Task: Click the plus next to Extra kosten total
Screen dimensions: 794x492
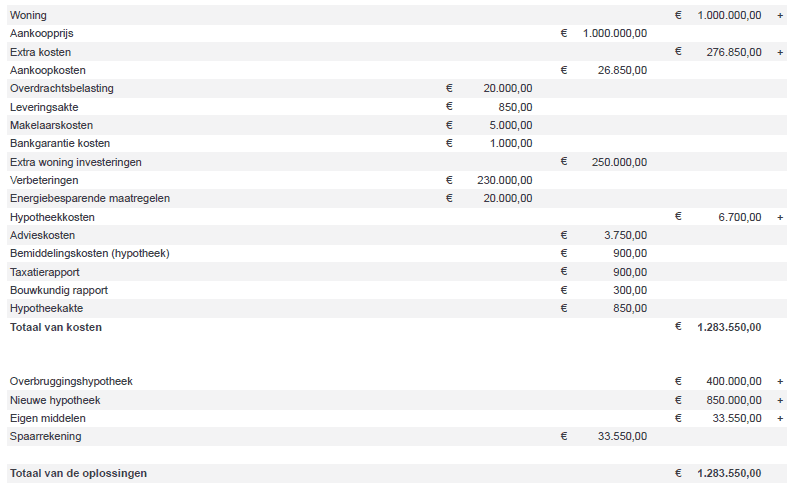Action: click(780, 52)
